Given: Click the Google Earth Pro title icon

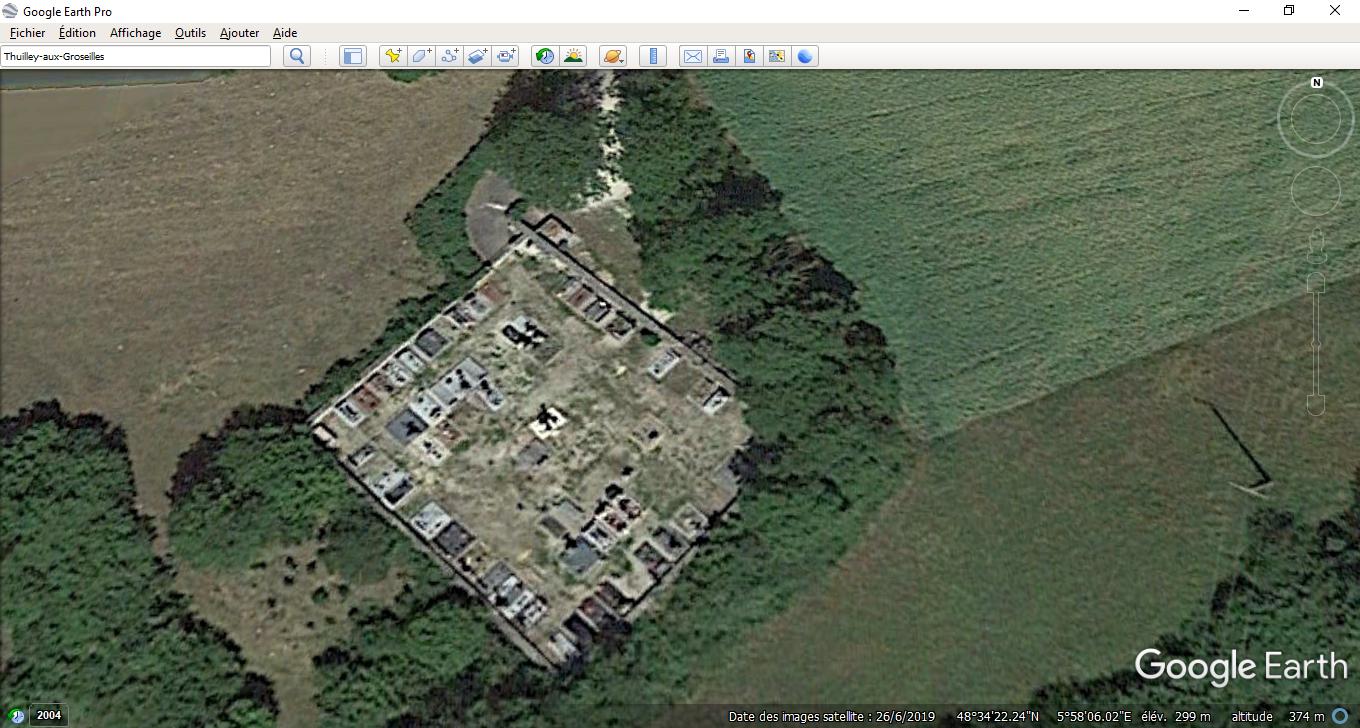Looking at the screenshot, I should pyautogui.click(x=10, y=11).
